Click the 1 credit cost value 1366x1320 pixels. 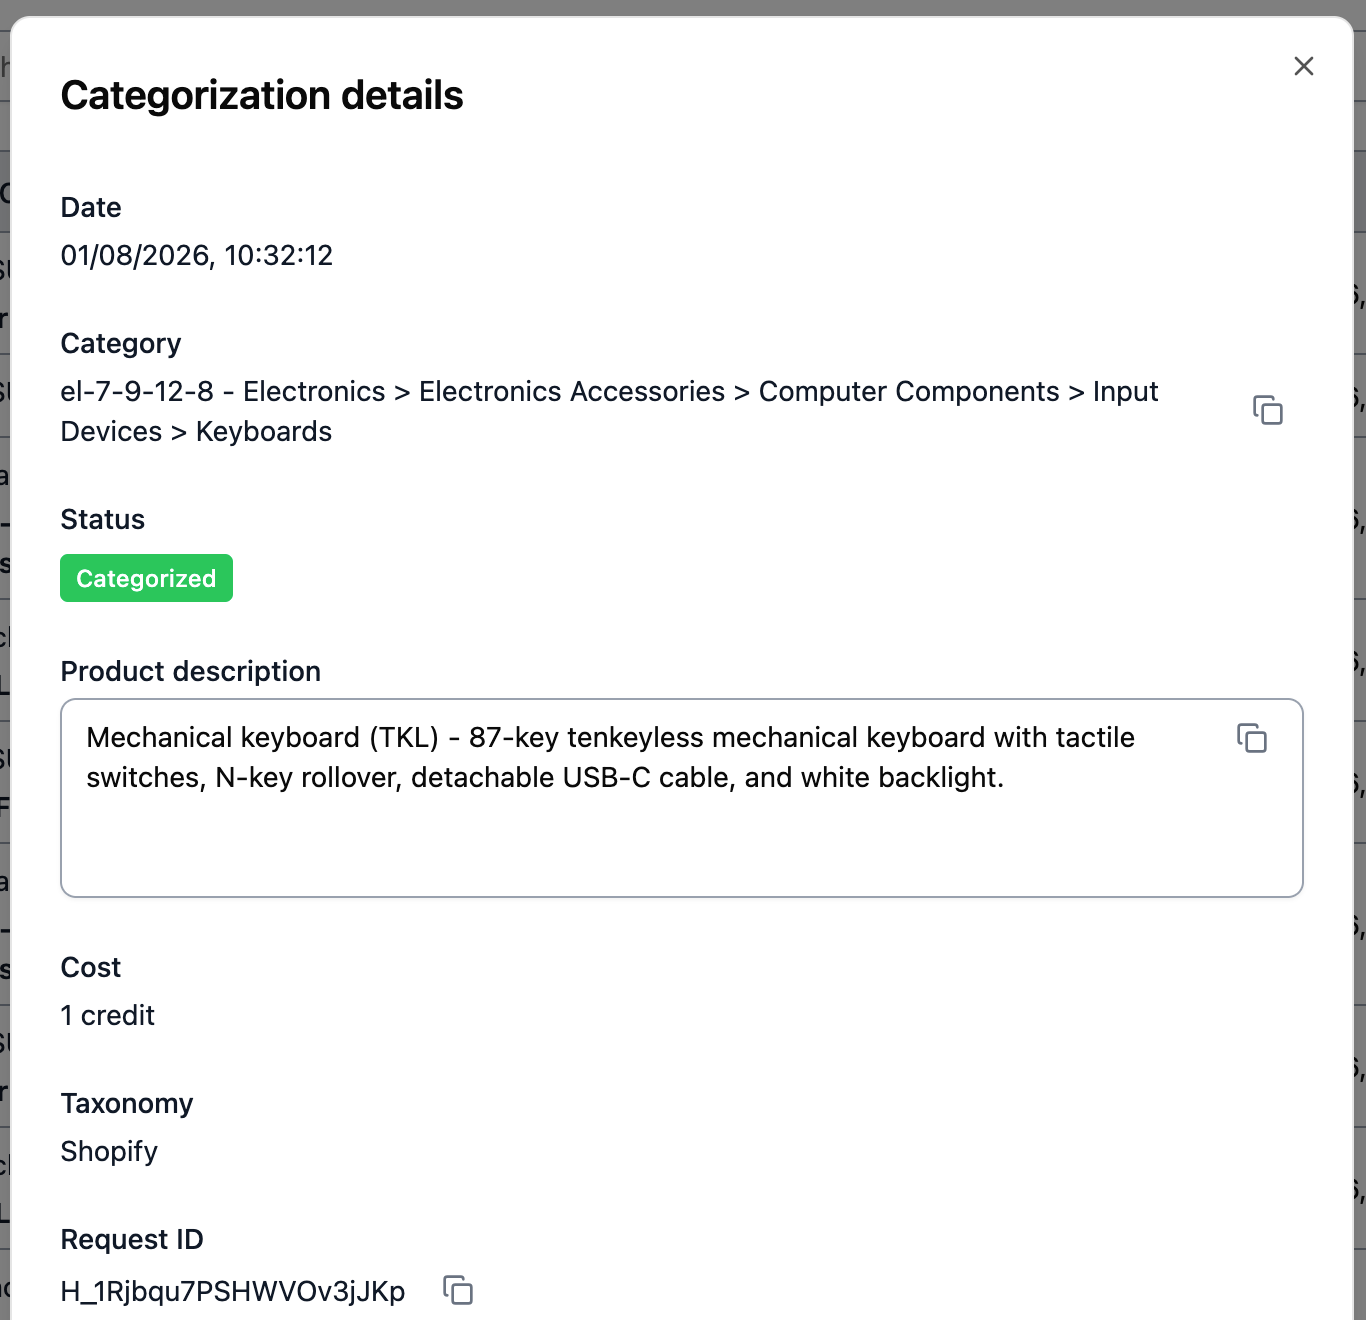click(108, 1015)
